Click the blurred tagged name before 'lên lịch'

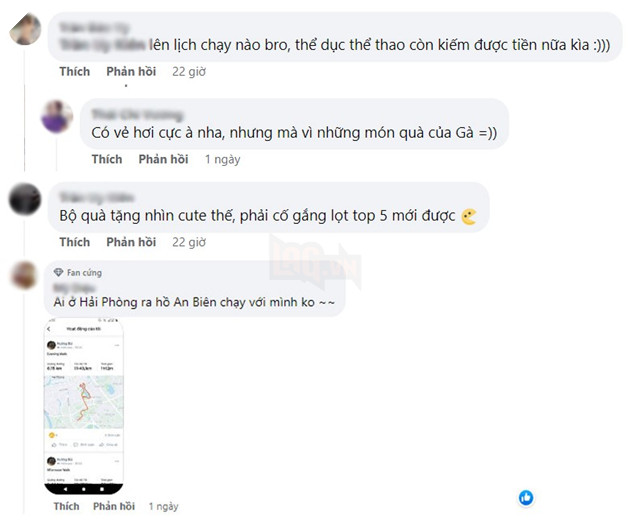tap(102, 45)
